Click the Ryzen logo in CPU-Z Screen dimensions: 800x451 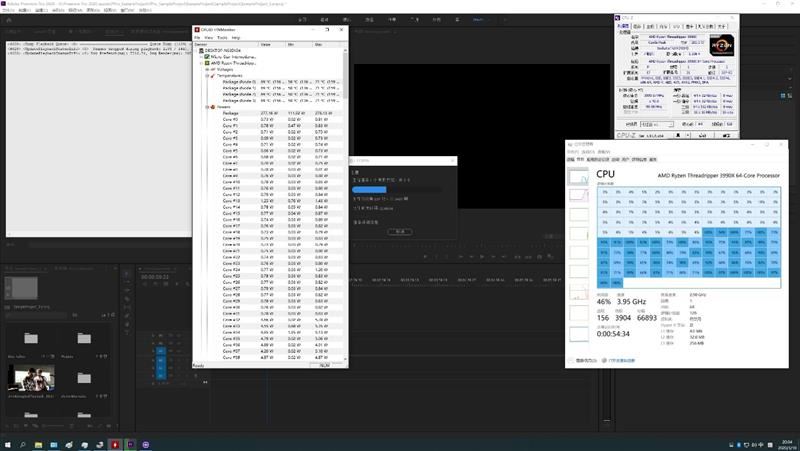(722, 45)
